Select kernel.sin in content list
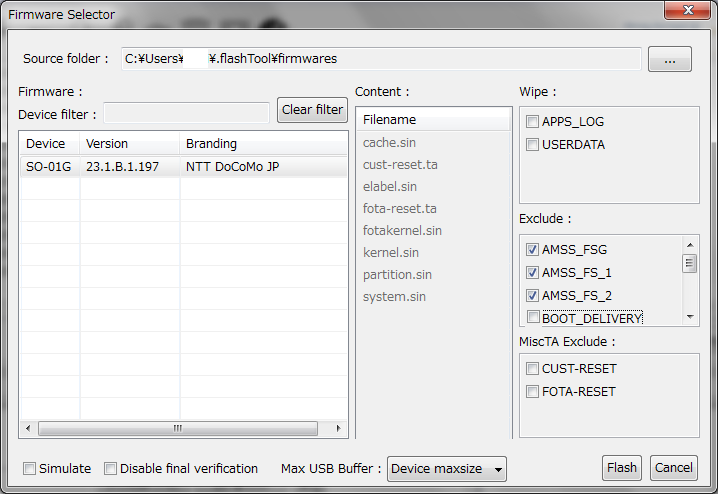The width and height of the screenshot is (718, 494). click(x=391, y=253)
